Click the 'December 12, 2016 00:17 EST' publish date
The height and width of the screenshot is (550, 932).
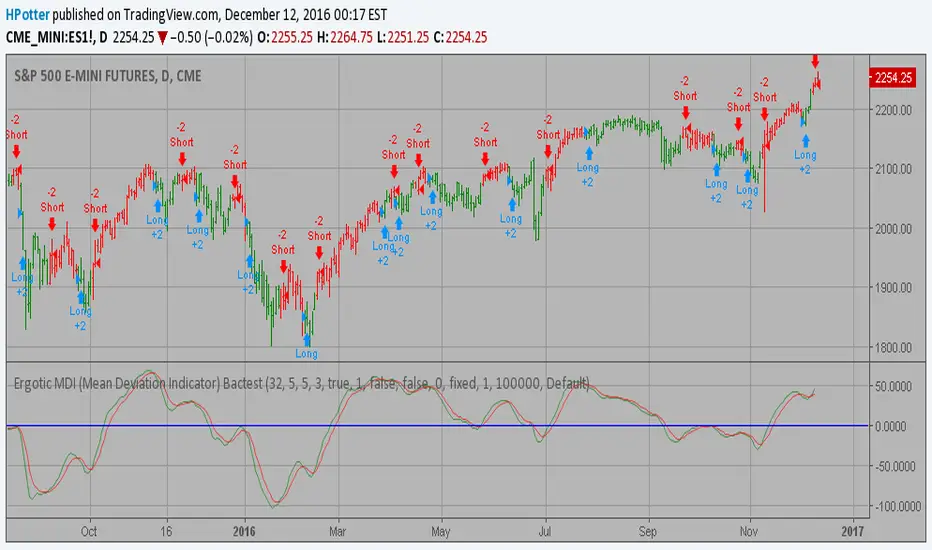coord(306,14)
